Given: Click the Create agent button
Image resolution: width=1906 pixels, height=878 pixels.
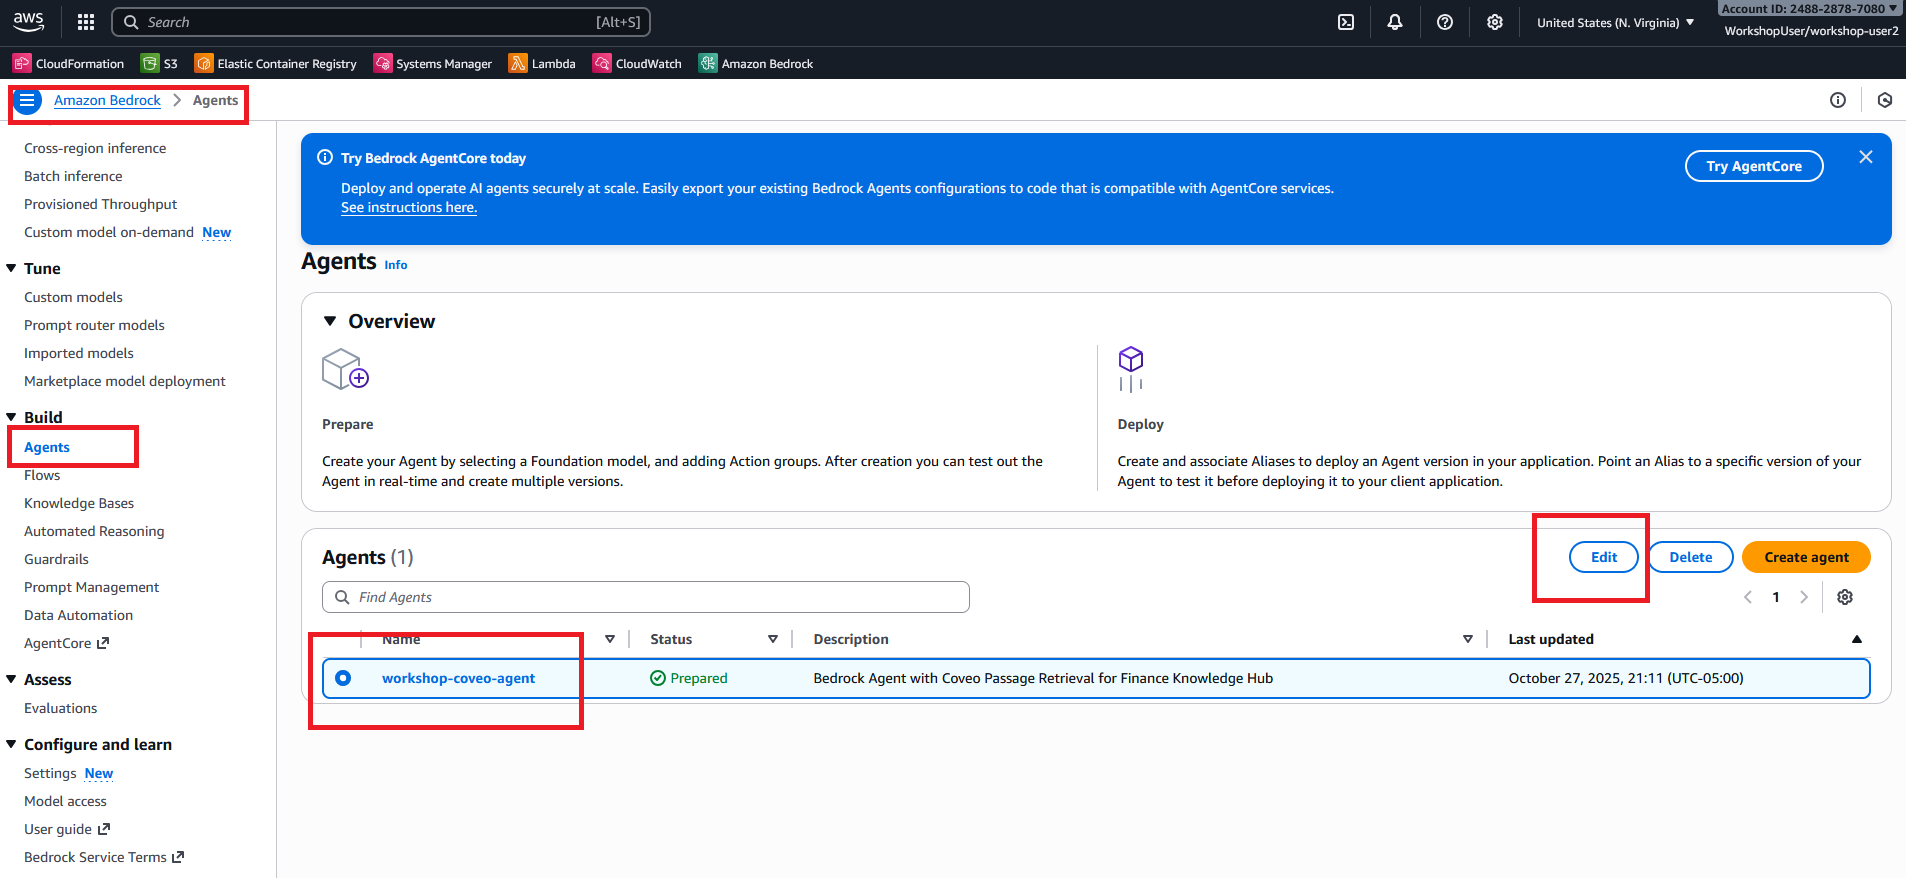Looking at the screenshot, I should 1805,557.
